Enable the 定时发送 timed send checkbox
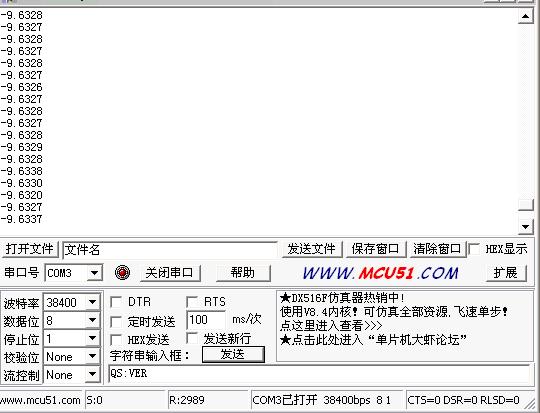The width and height of the screenshot is (540, 413). tap(116, 322)
